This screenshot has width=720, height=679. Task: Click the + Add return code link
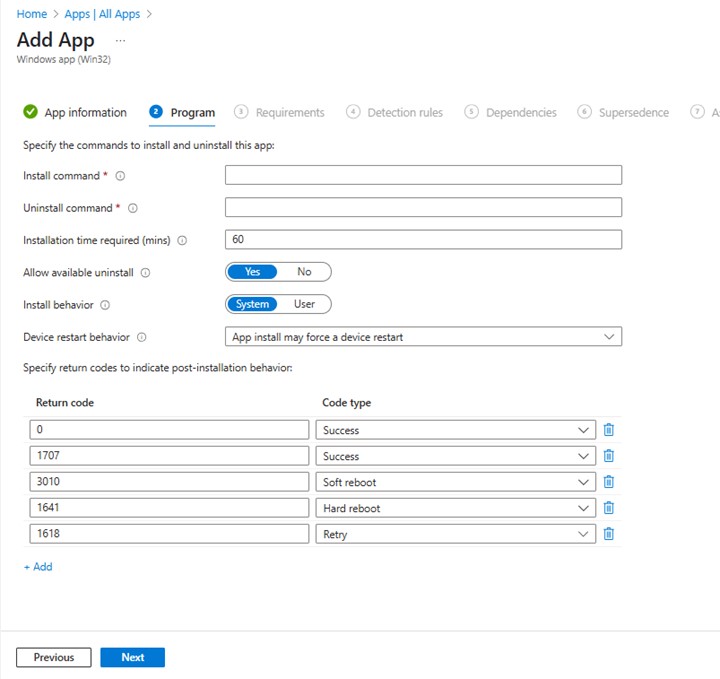38,567
